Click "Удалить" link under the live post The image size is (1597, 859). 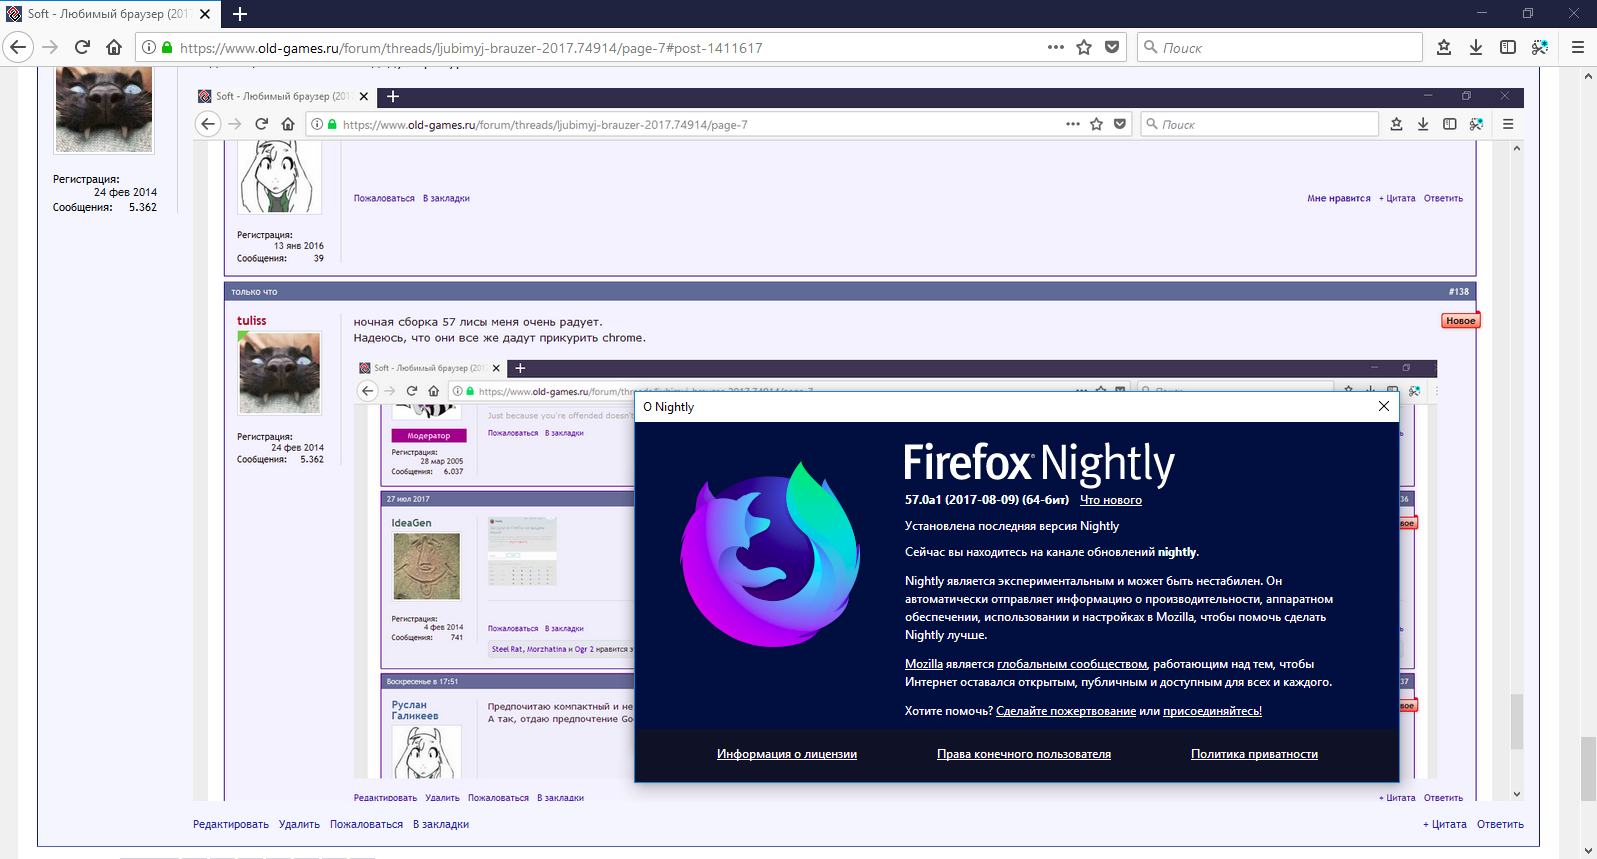(299, 824)
